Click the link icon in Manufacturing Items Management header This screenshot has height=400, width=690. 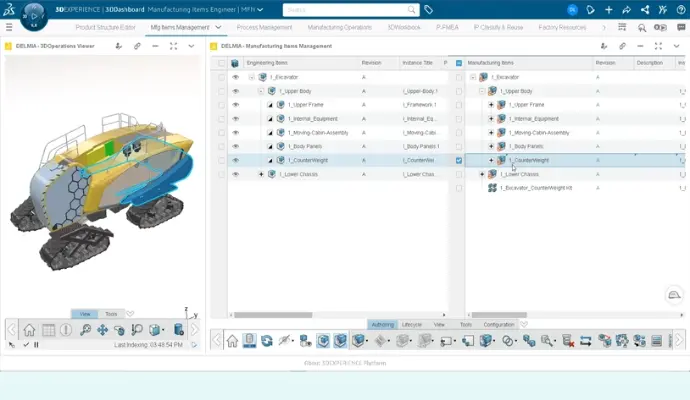coord(622,46)
